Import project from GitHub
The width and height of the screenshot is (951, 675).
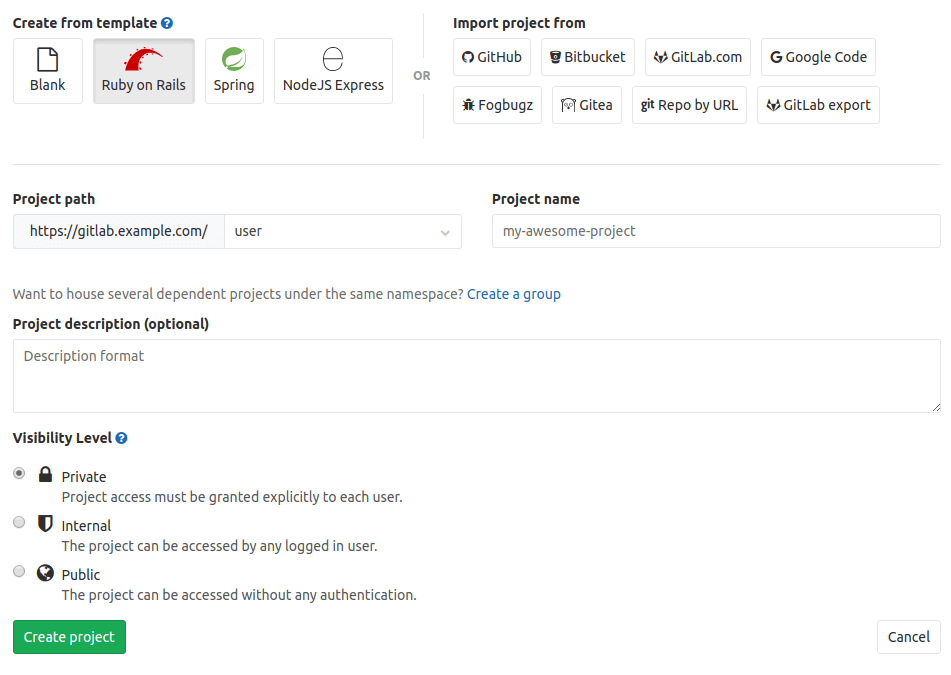[x=491, y=57]
